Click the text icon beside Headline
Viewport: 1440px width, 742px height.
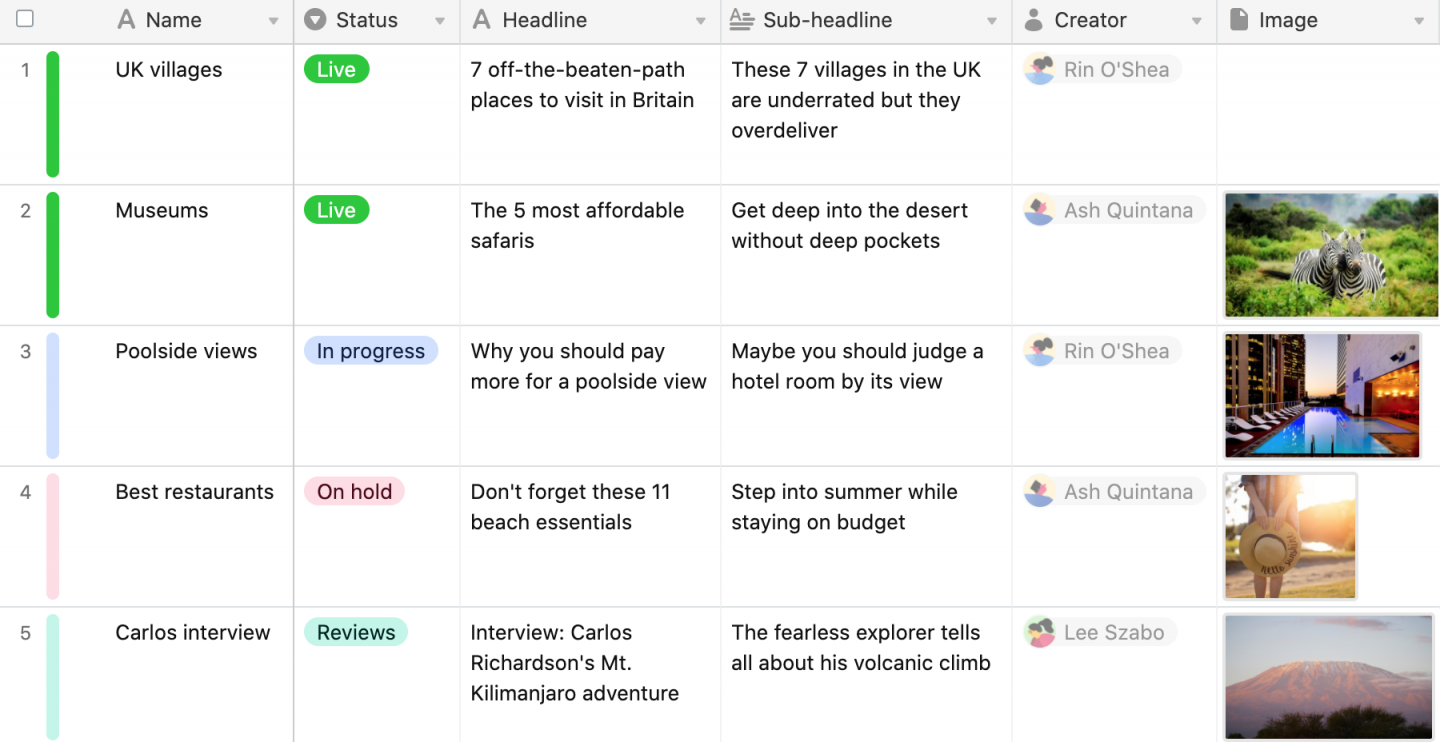pos(481,20)
